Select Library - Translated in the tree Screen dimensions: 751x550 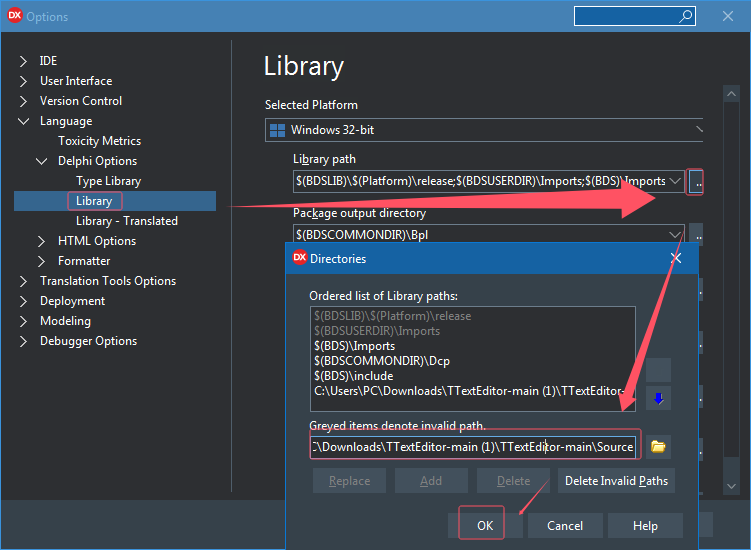[x=127, y=221]
